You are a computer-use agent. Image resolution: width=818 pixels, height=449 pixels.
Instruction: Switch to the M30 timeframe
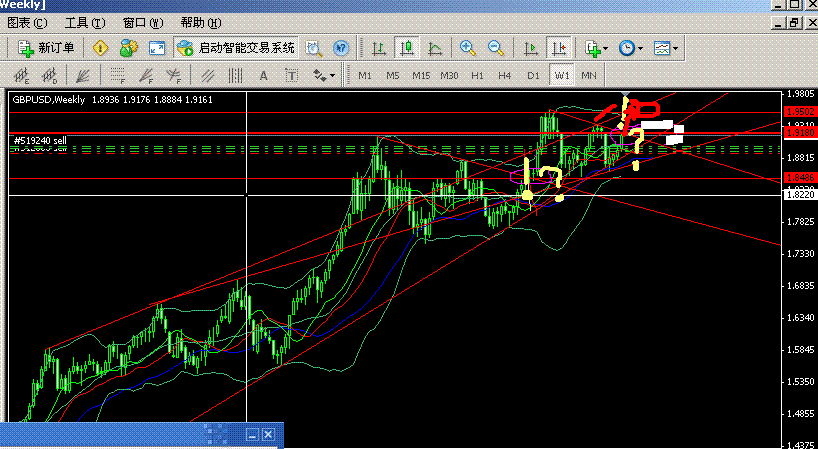pos(449,76)
